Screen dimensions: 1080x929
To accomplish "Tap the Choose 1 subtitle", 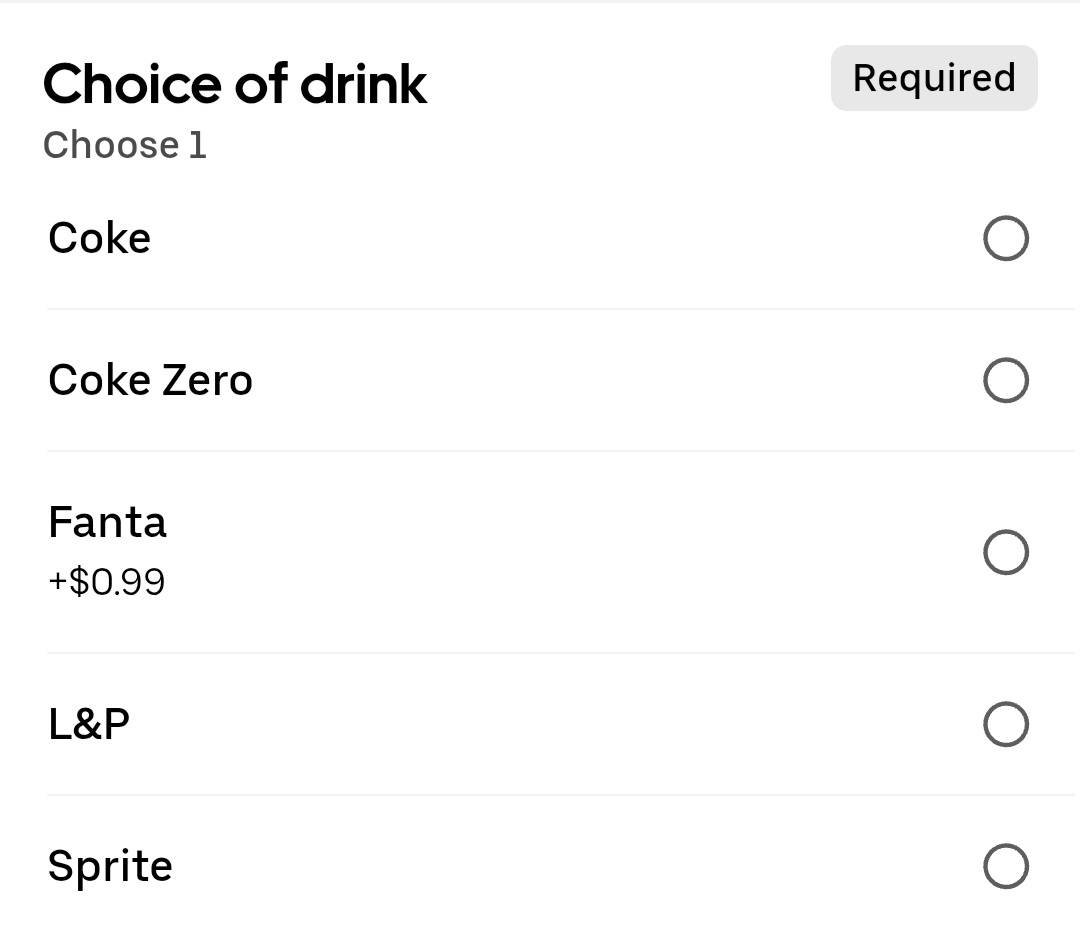I will [x=125, y=145].
